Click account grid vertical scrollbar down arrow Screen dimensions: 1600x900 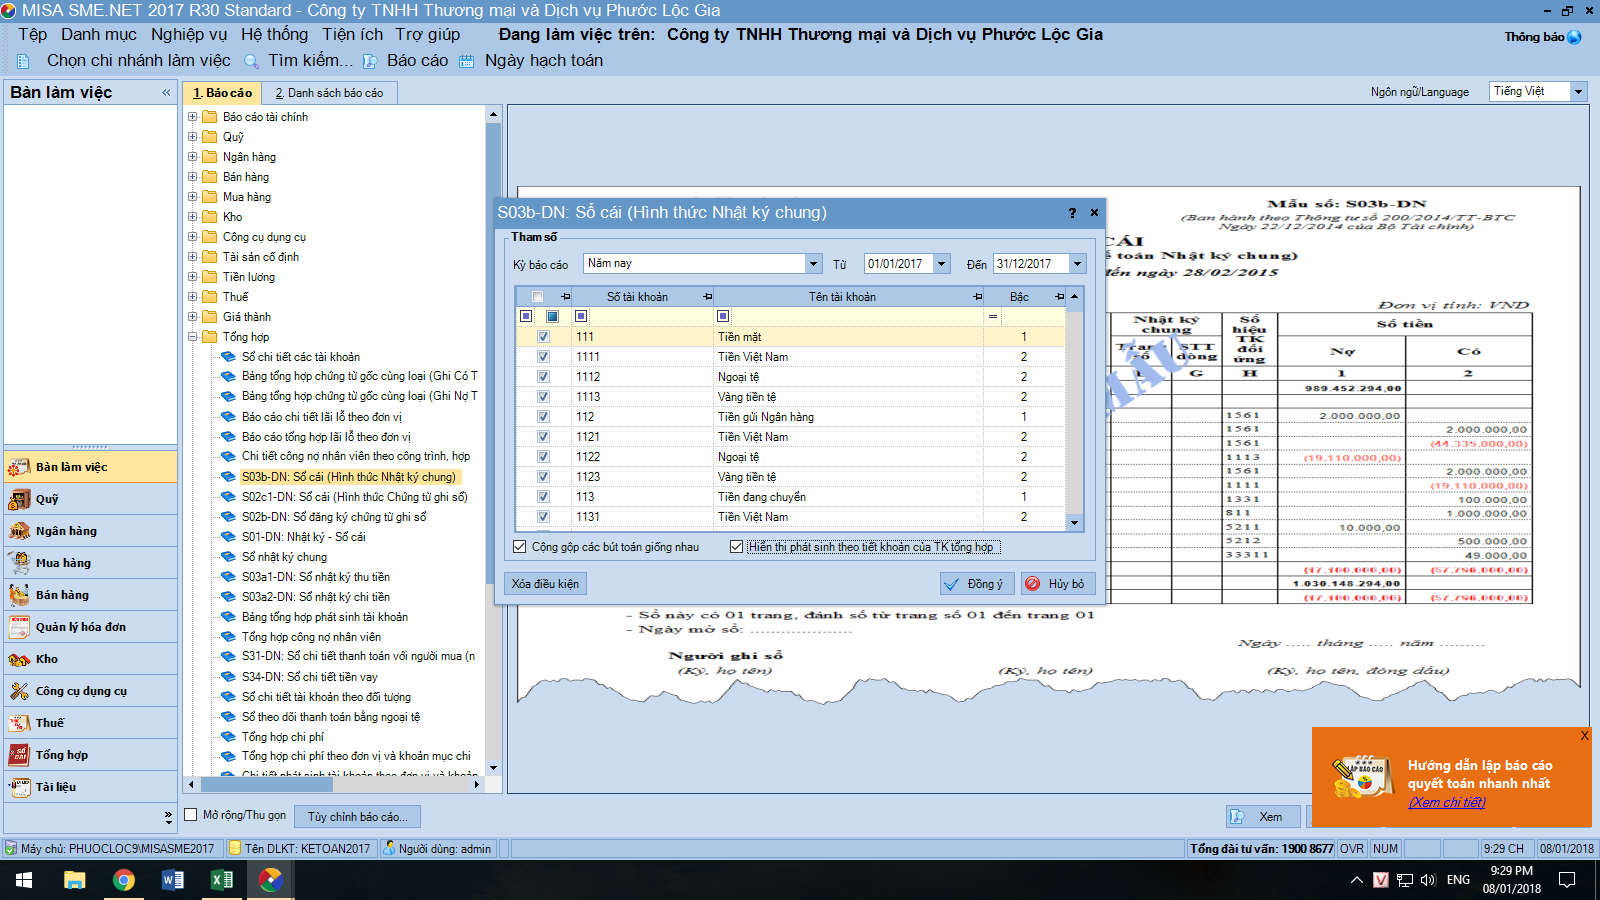1075,523
